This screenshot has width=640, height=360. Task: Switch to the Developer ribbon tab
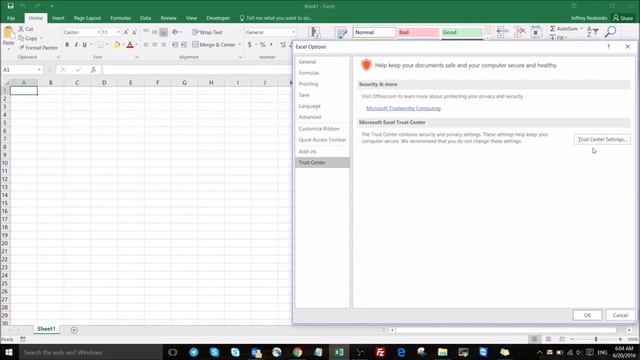click(218, 18)
